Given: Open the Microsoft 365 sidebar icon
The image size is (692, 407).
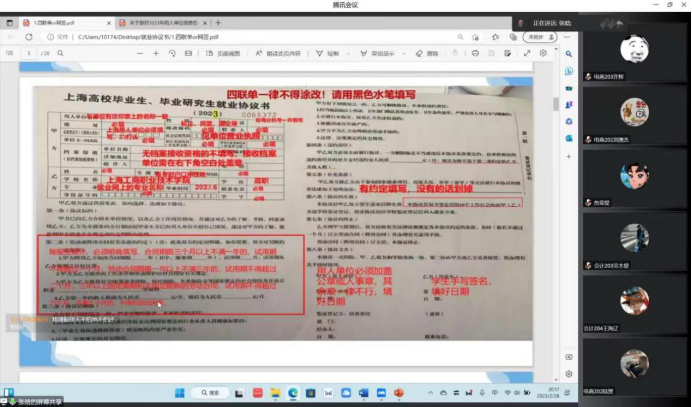Looking at the screenshot, I should (x=569, y=121).
